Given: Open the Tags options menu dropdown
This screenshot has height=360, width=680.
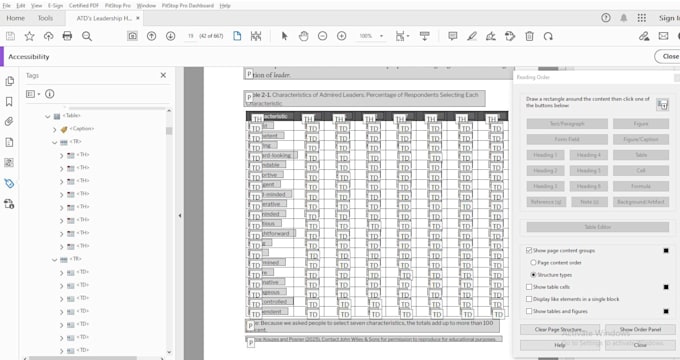Looking at the screenshot, I should tap(33, 94).
